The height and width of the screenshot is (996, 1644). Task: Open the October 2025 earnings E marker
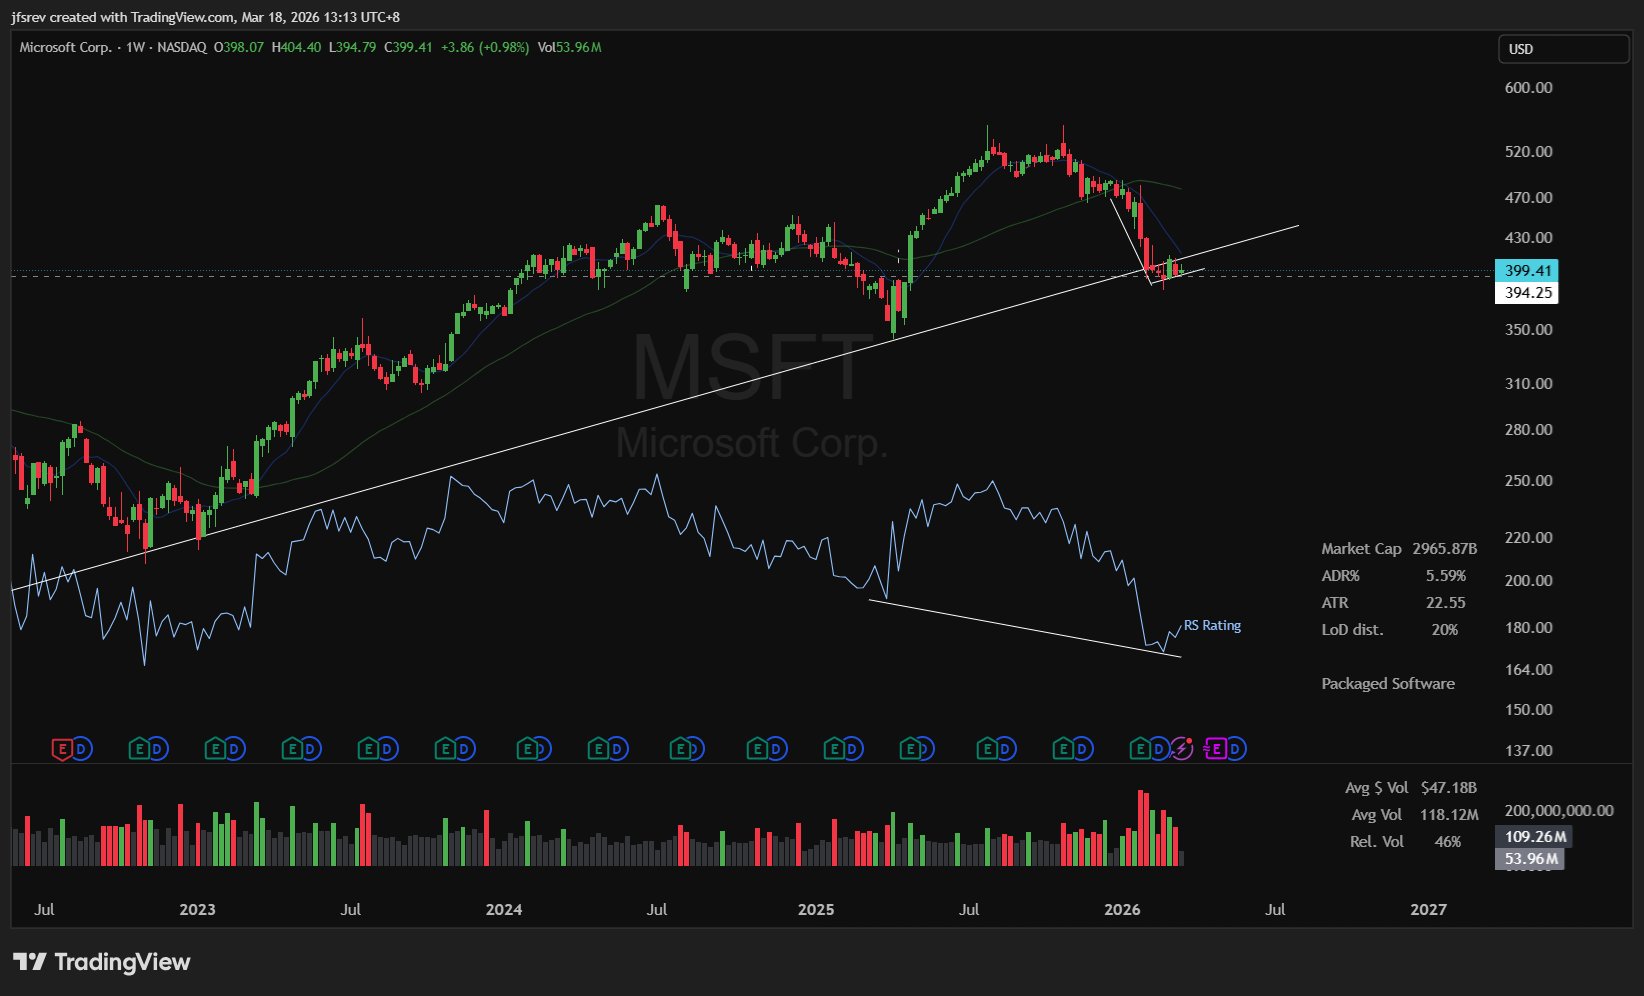(1063, 748)
